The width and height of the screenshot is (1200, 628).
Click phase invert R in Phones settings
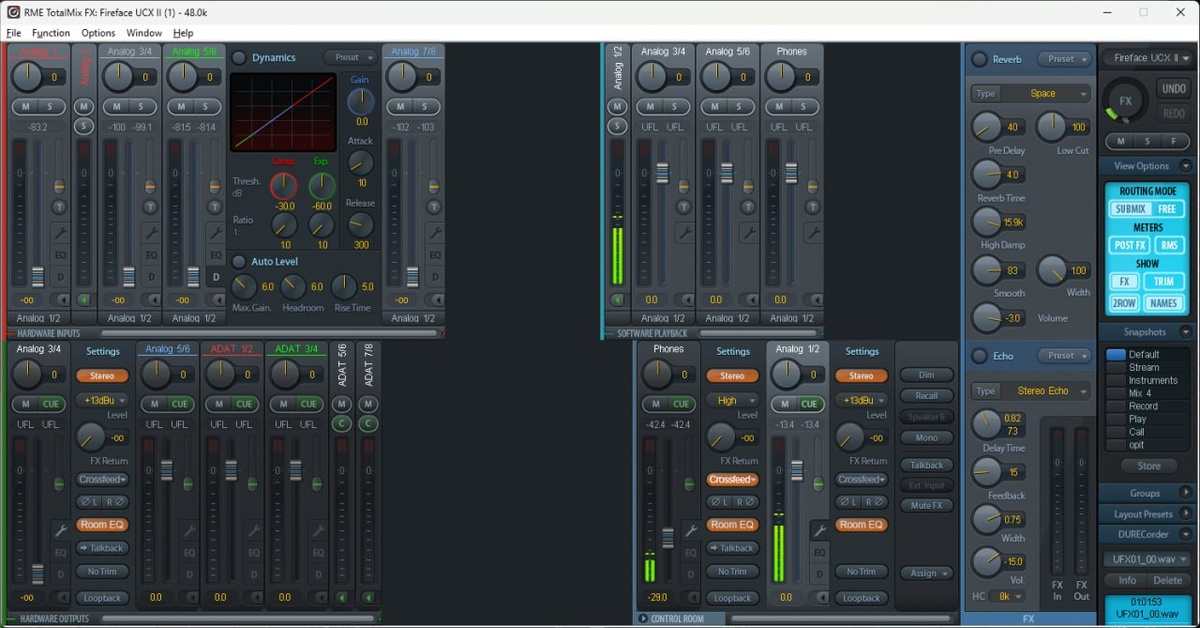(x=747, y=501)
